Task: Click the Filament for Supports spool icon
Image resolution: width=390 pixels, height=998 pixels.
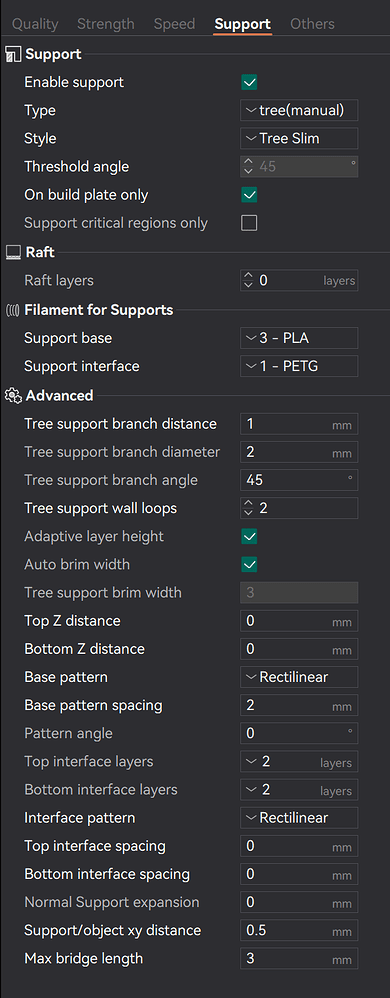Action: [x=13, y=311]
